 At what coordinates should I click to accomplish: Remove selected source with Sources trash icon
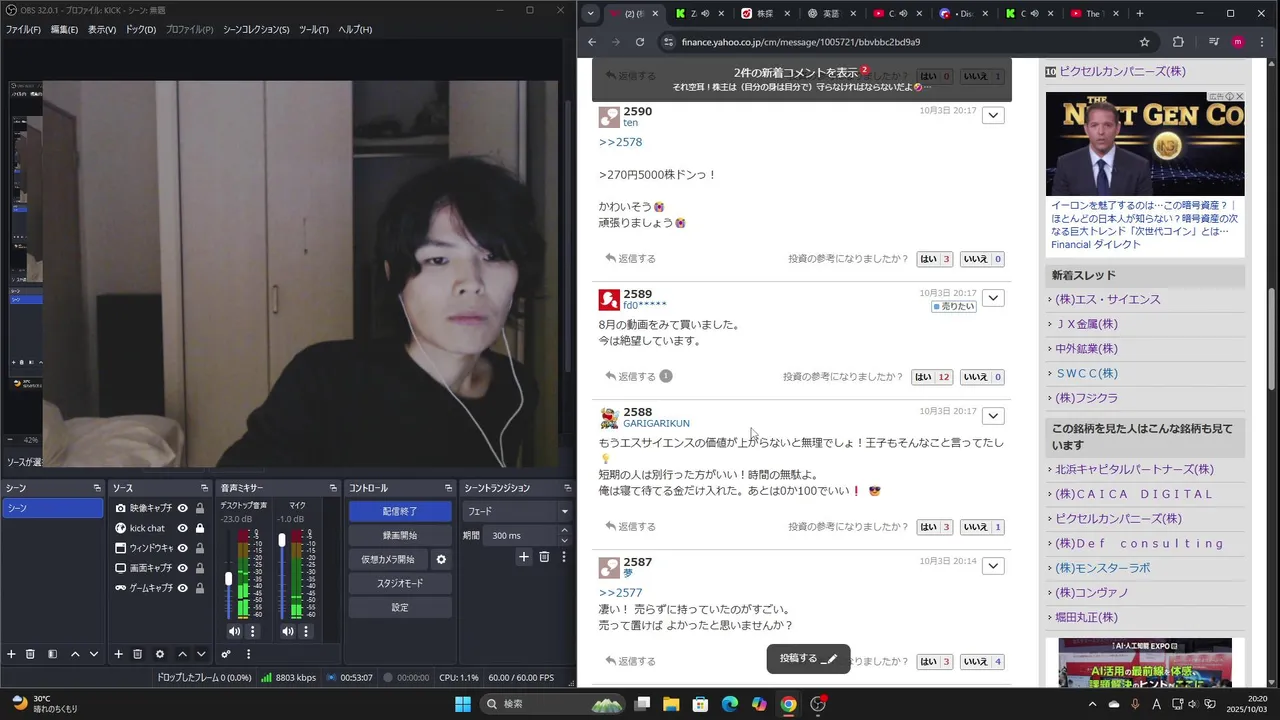(x=138, y=654)
